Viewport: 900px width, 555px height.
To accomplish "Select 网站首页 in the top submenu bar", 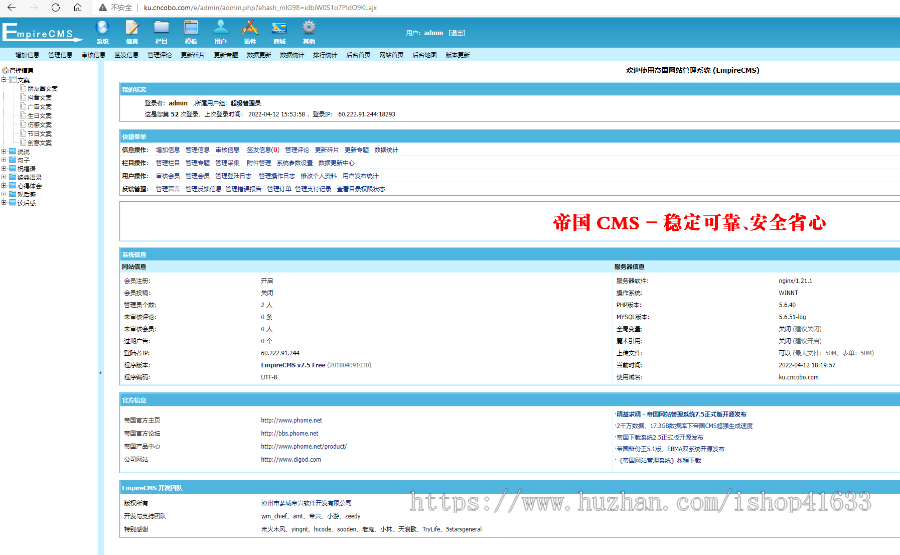I will (x=391, y=55).
